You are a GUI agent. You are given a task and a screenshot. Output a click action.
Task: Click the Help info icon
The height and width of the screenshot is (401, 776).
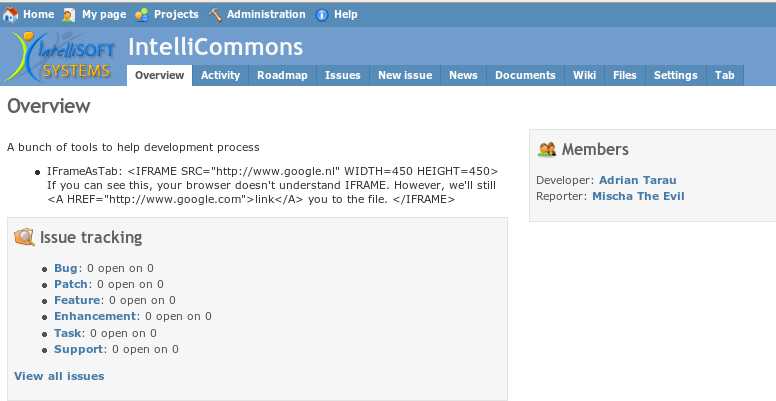pos(322,15)
